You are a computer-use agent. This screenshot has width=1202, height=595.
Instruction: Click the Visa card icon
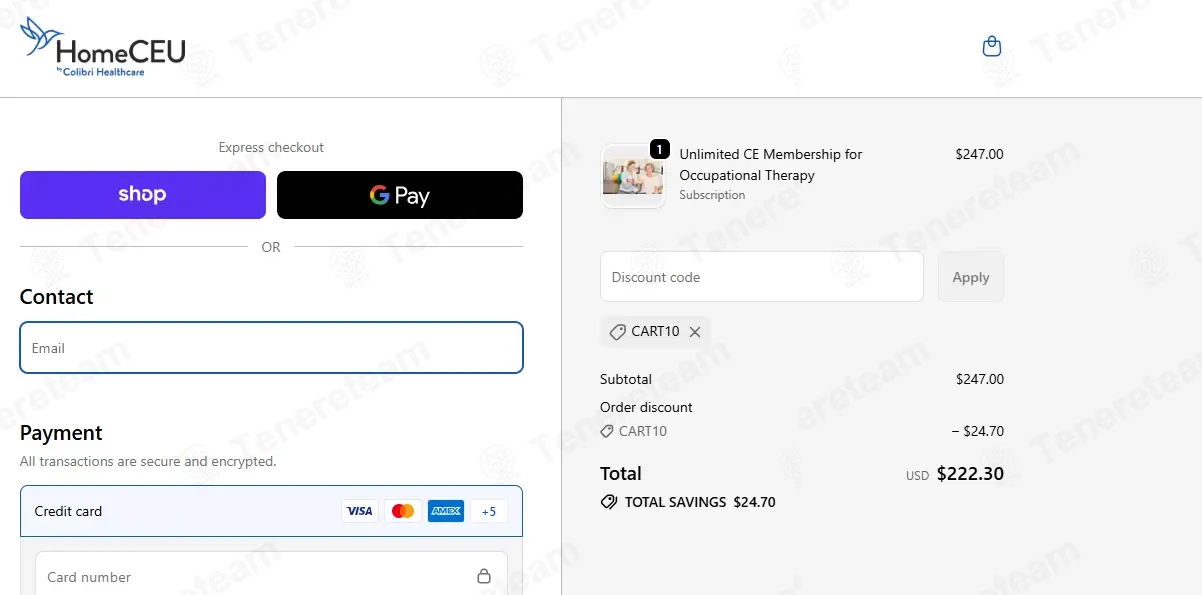(359, 511)
